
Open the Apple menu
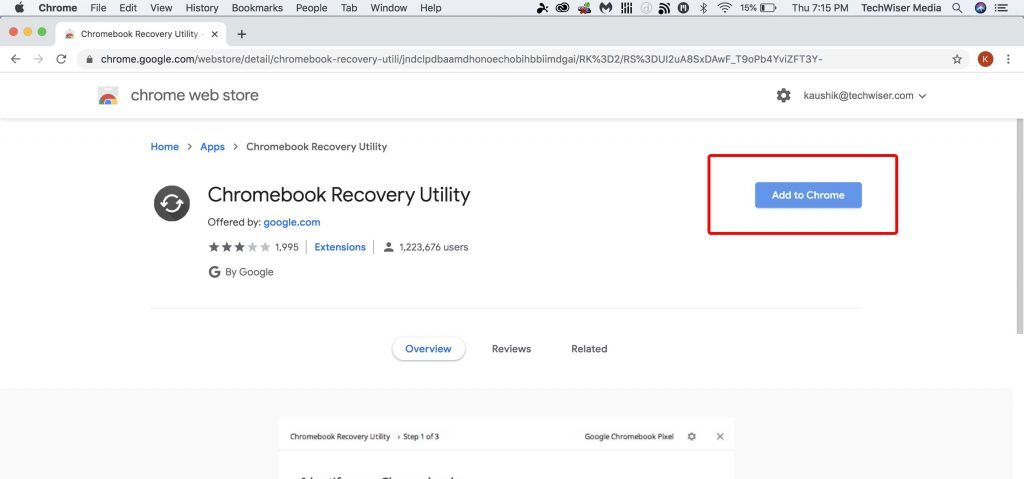(x=19, y=8)
